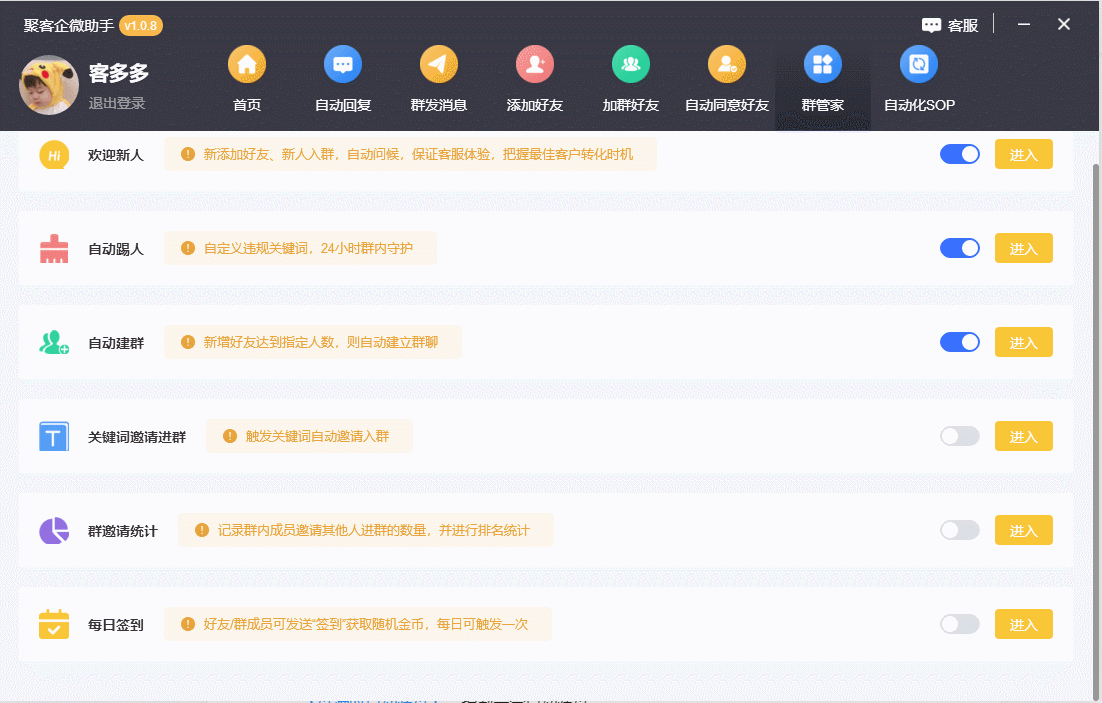Turn off the 自动建群 toggle
The image size is (1102, 703).
point(960,342)
